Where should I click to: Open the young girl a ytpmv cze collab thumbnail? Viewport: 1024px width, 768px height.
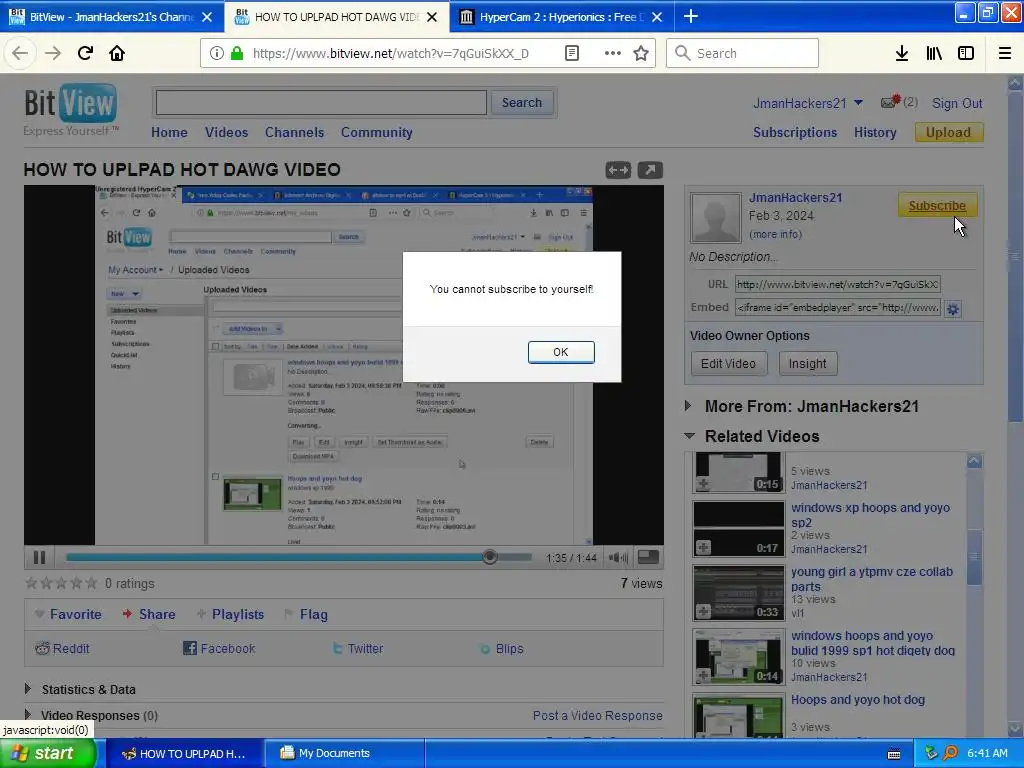(x=739, y=593)
